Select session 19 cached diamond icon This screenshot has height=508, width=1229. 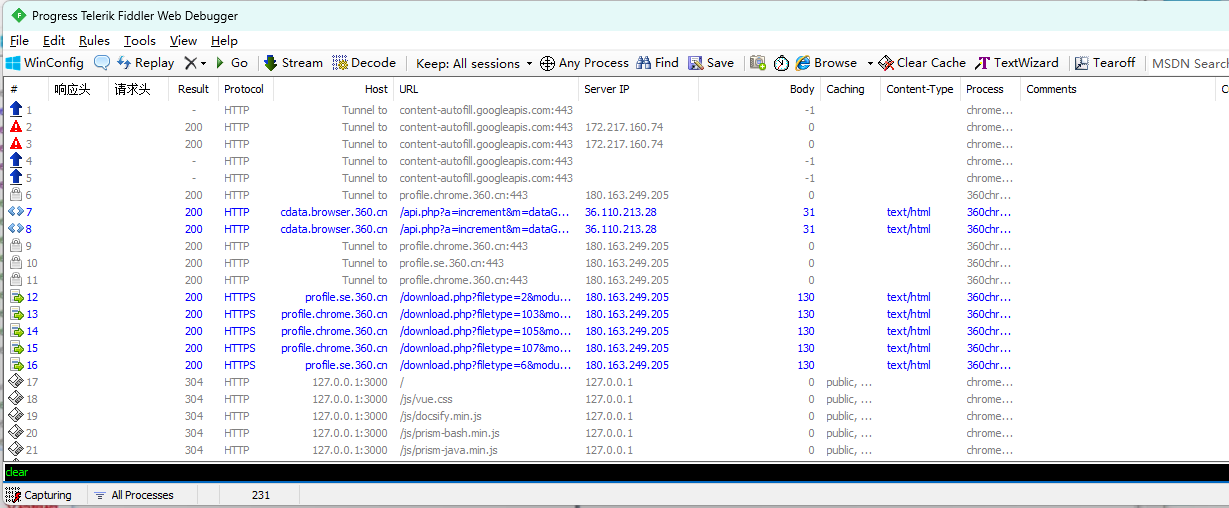click(x=16, y=416)
